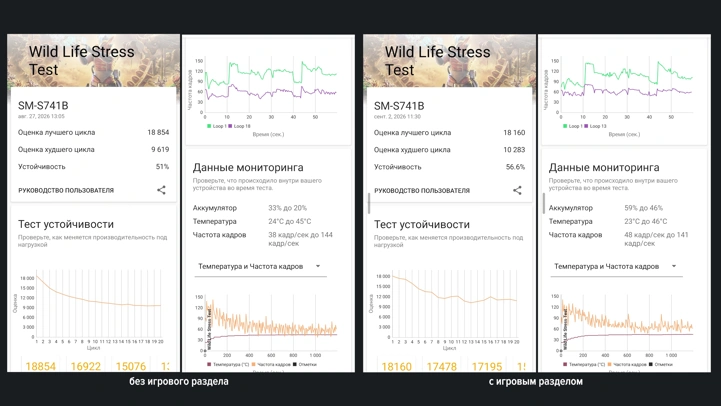Click Частота кадров legend in the 33% до 20% panel
The width and height of the screenshot is (721, 406).
coord(271,365)
